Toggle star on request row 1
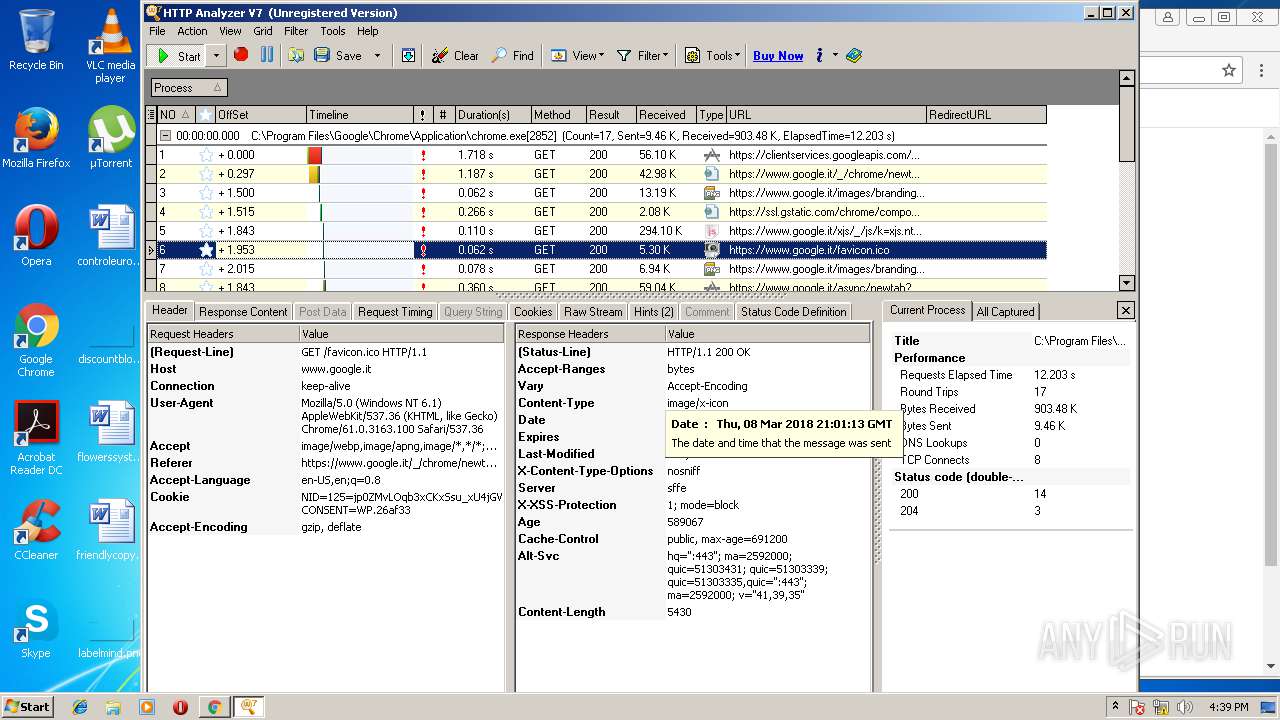Screen dimensions: 1280x720 pos(206,155)
